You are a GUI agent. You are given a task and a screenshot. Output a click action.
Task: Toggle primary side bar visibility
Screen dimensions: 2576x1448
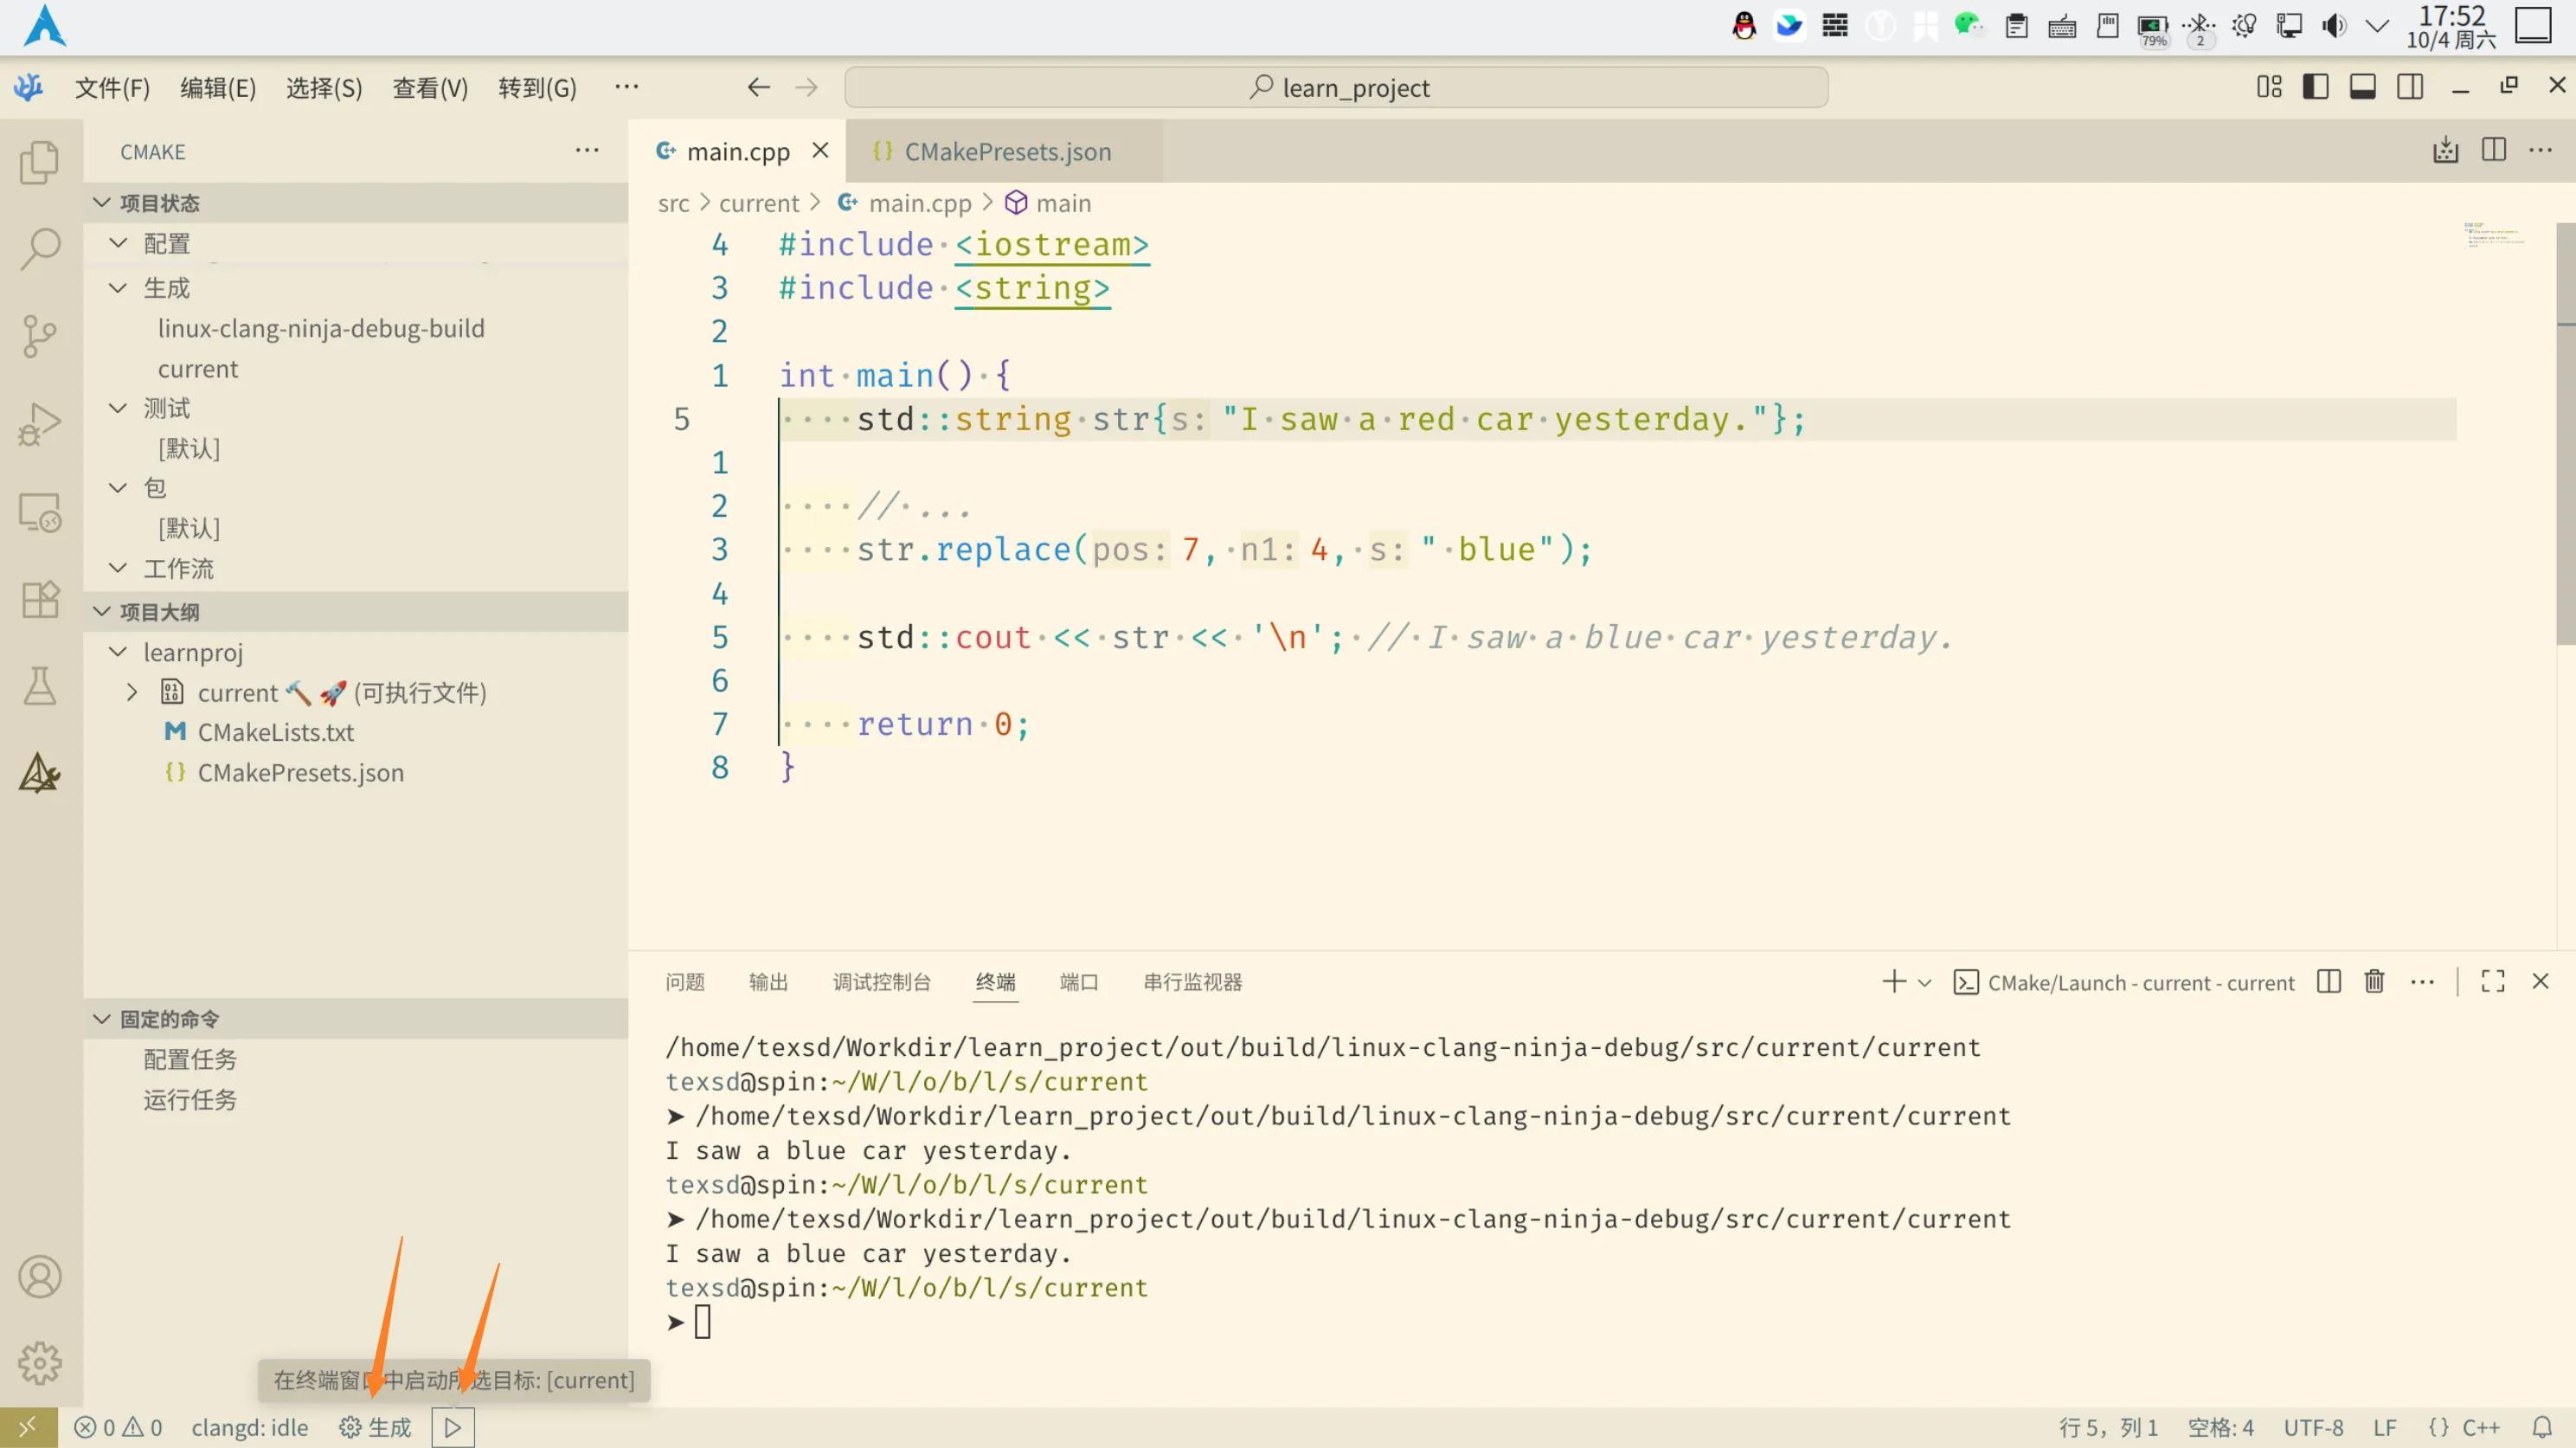(2315, 87)
